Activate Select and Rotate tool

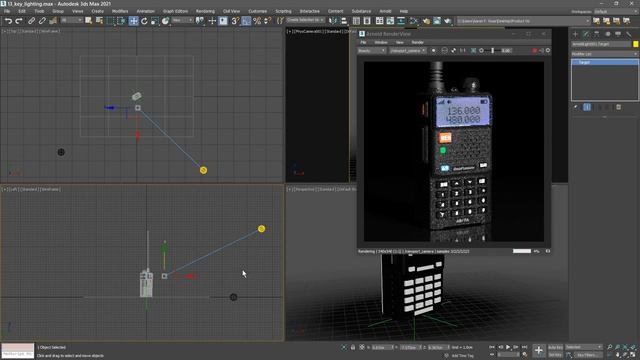[144, 21]
